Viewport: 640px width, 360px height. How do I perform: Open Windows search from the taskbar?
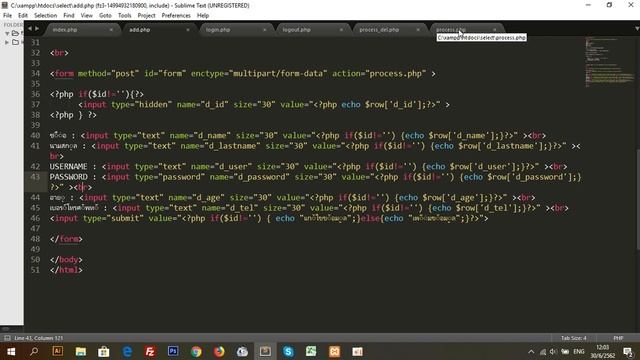tap(34, 351)
